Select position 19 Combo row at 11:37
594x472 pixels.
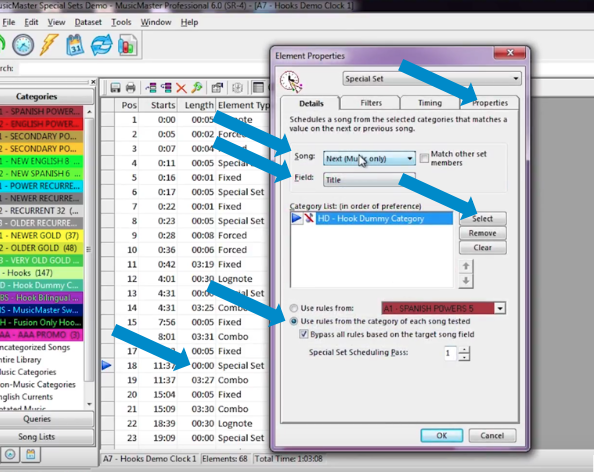click(x=186, y=380)
